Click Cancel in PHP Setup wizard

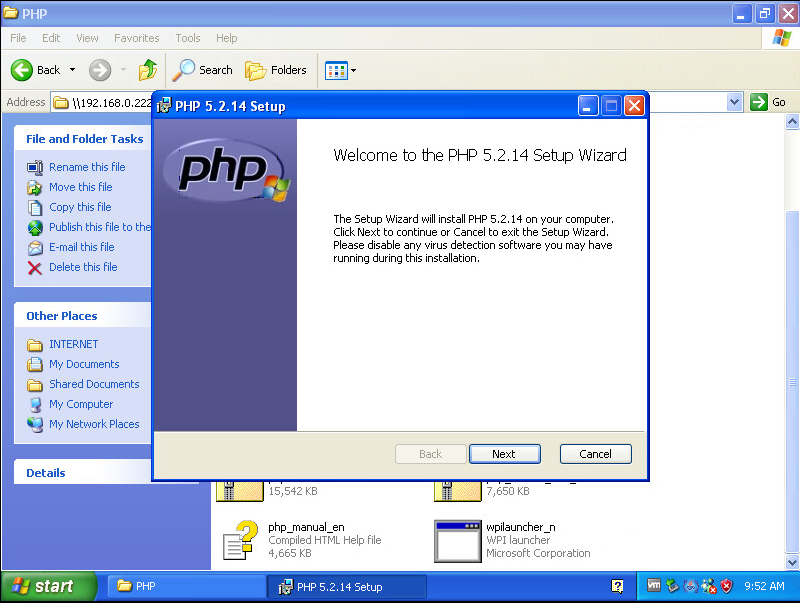point(595,454)
